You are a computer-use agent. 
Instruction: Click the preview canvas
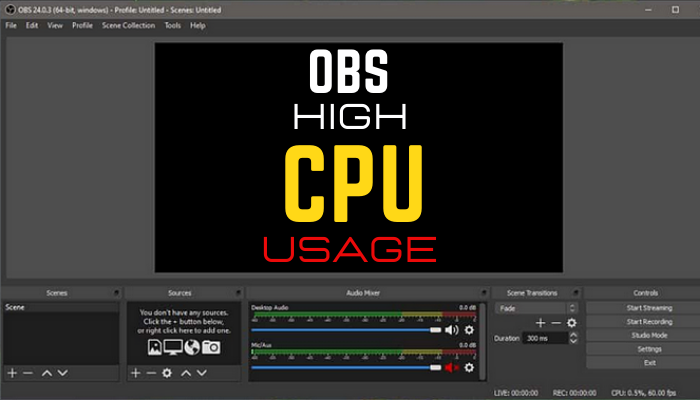coord(358,158)
